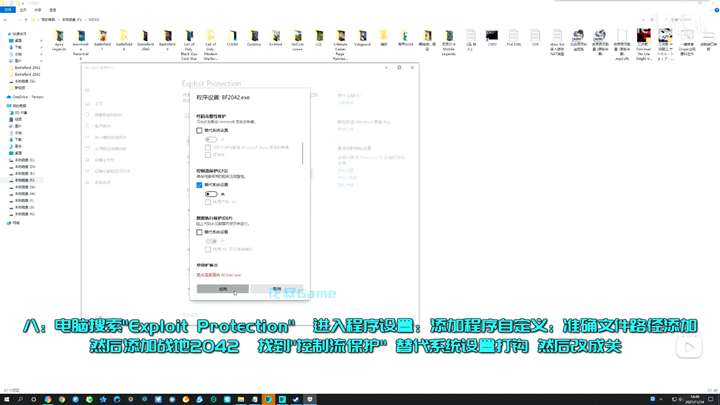The width and height of the screenshot is (720, 405).
Task: Open the Call of Duty Modern Warfare folder
Action: tap(210, 45)
